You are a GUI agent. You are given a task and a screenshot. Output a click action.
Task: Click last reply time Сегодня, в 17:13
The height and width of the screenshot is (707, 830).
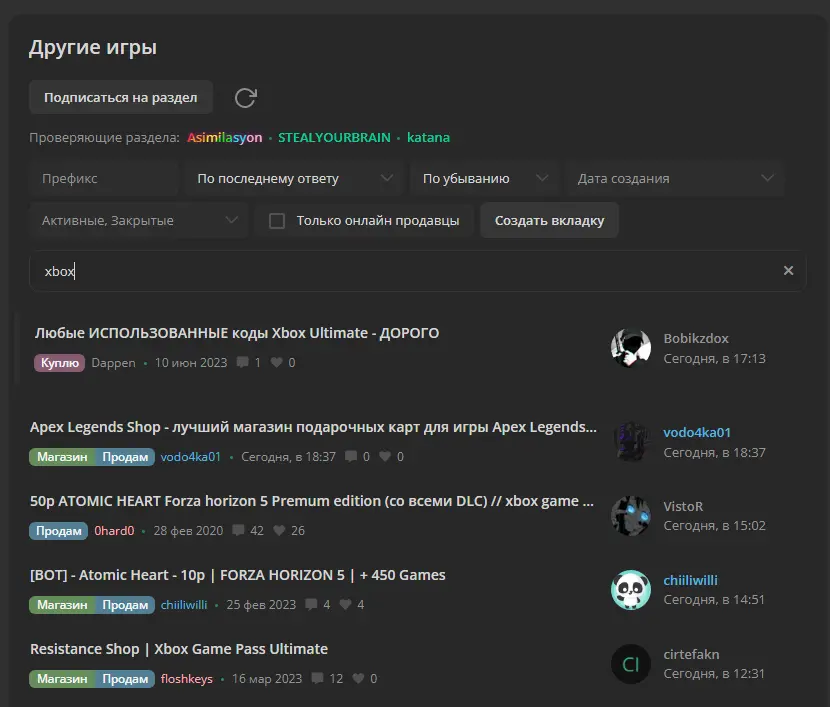[x=714, y=358]
